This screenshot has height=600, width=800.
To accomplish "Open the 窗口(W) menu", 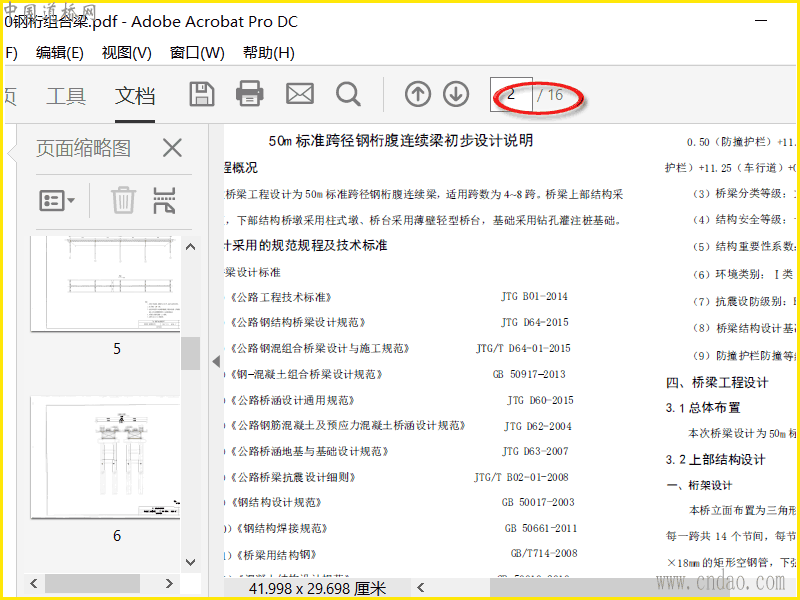I will coord(197,53).
